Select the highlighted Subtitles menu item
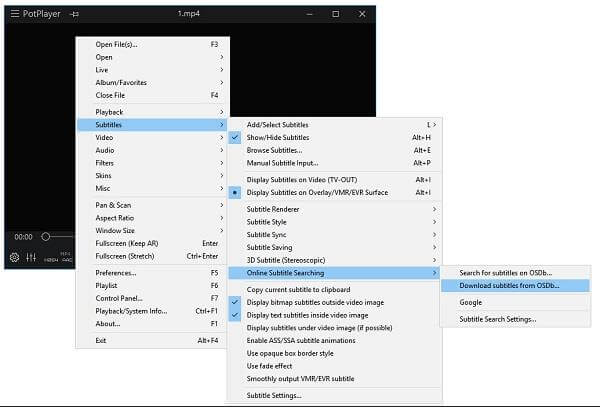This screenshot has width=600, height=407. (153, 125)
